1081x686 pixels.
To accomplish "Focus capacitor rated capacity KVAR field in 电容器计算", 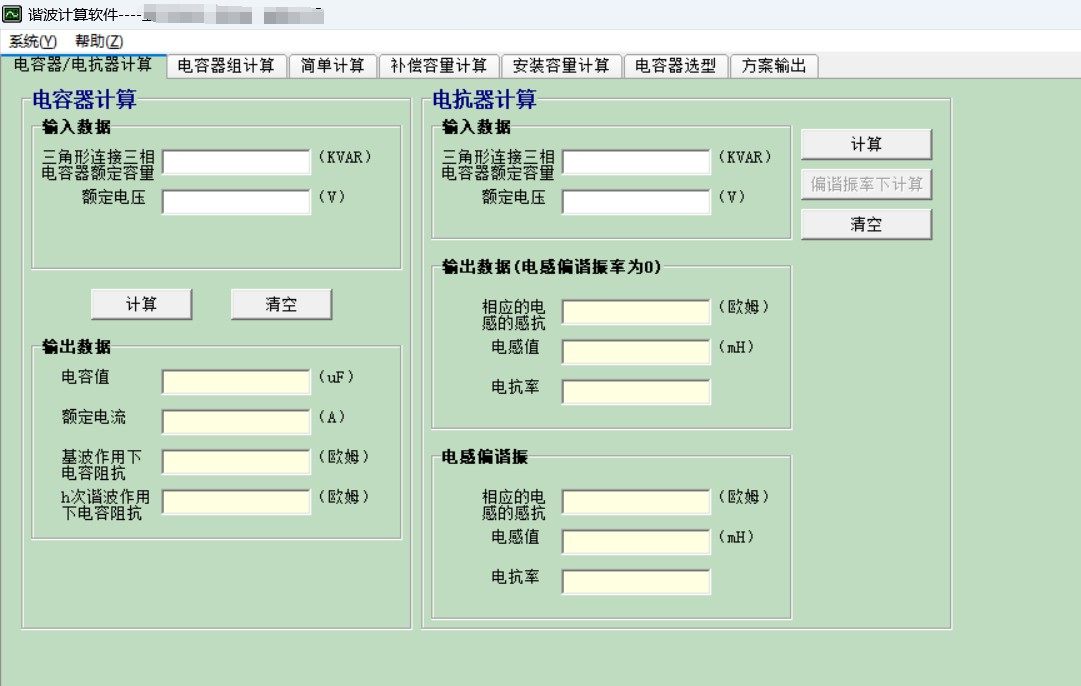I will point(236,162).
